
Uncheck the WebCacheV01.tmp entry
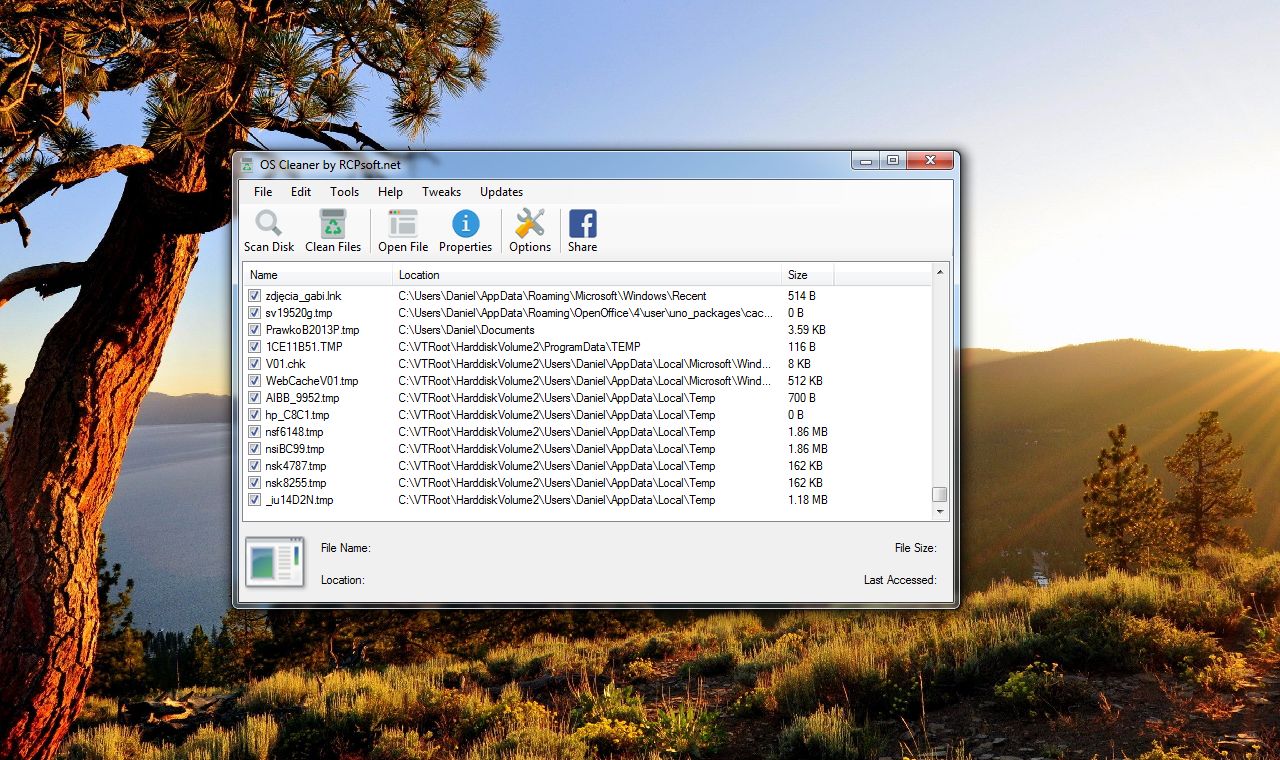click(254, 381)
